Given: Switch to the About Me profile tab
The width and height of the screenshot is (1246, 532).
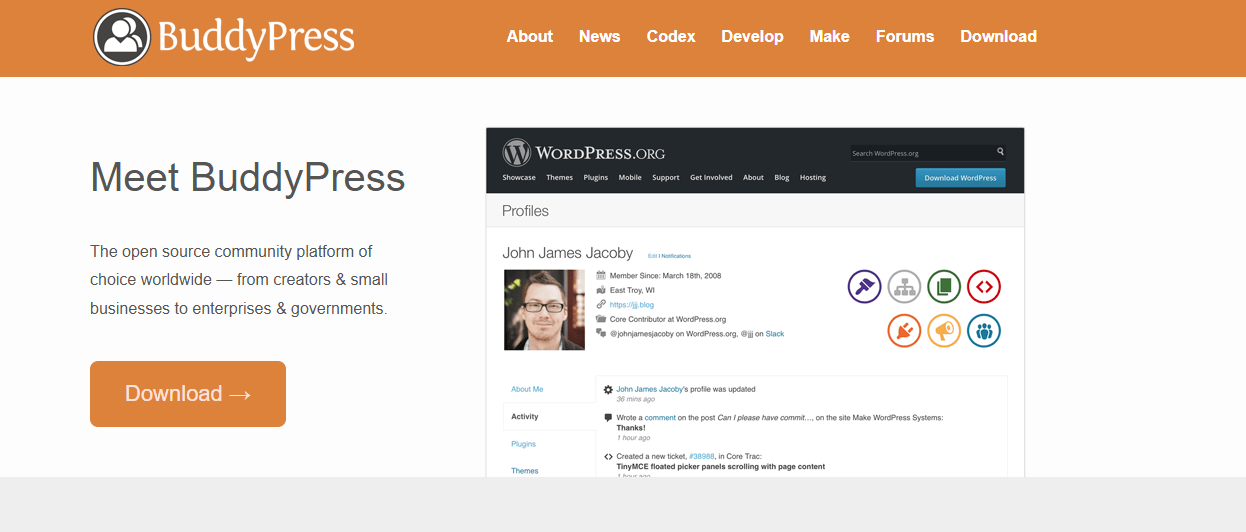Looking at the screenshot, I should click(x=527, y=389).
